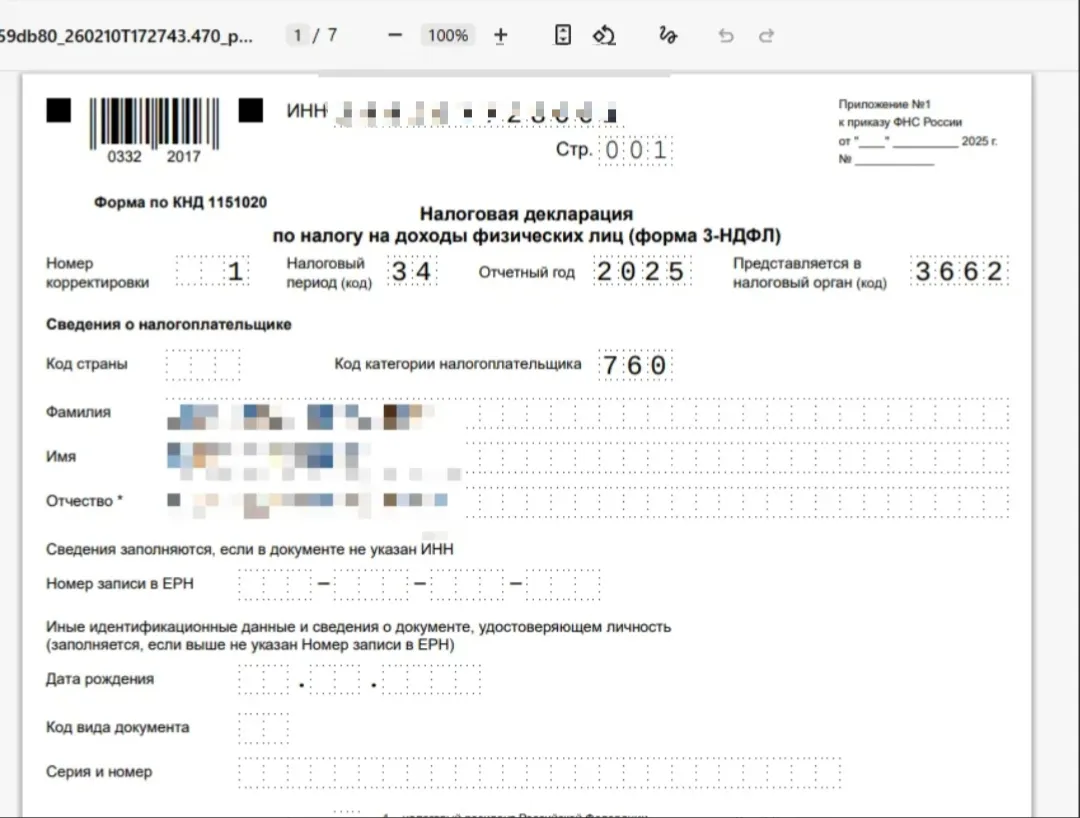Zoom out with the minus icon
Screen dimensions: 1080x818
point(395,35)
